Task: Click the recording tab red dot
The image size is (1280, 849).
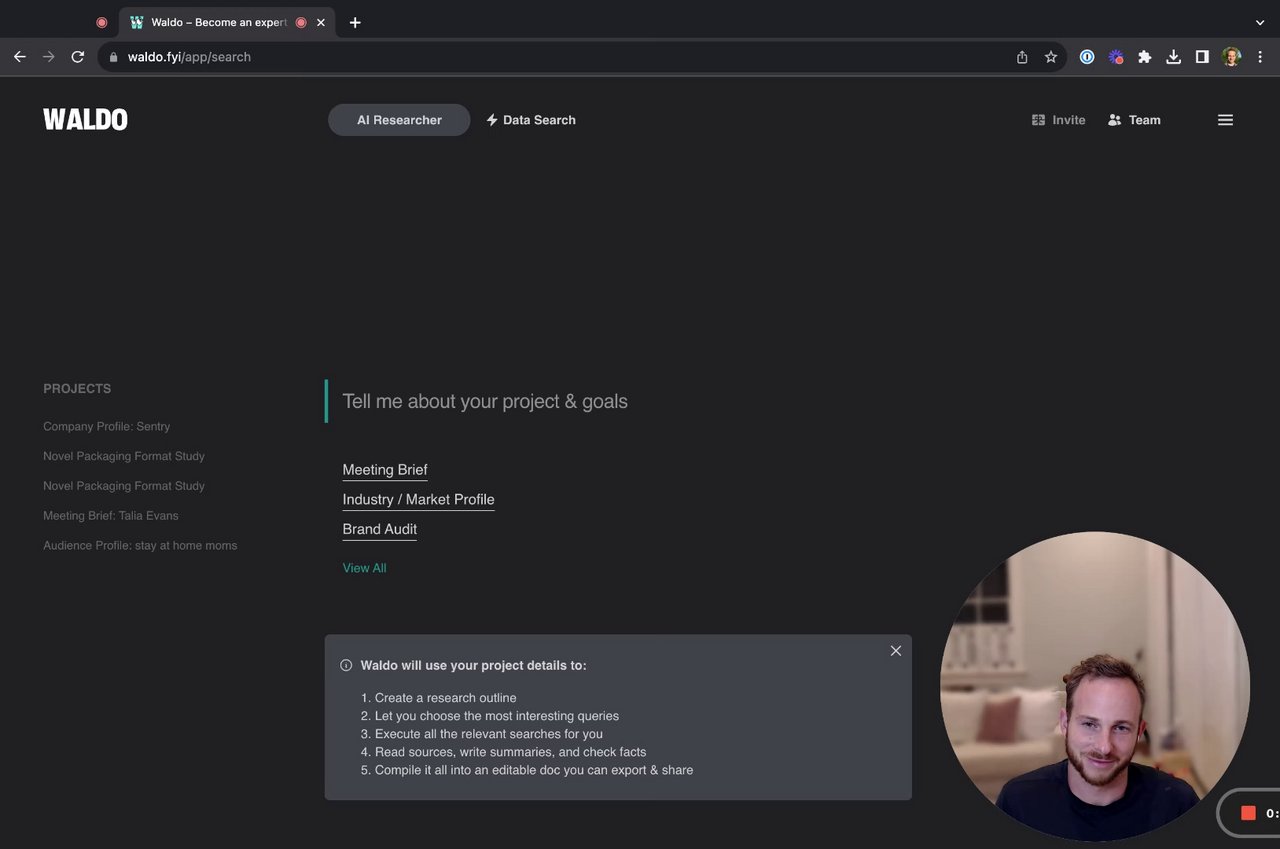Action: pos(102,22)
